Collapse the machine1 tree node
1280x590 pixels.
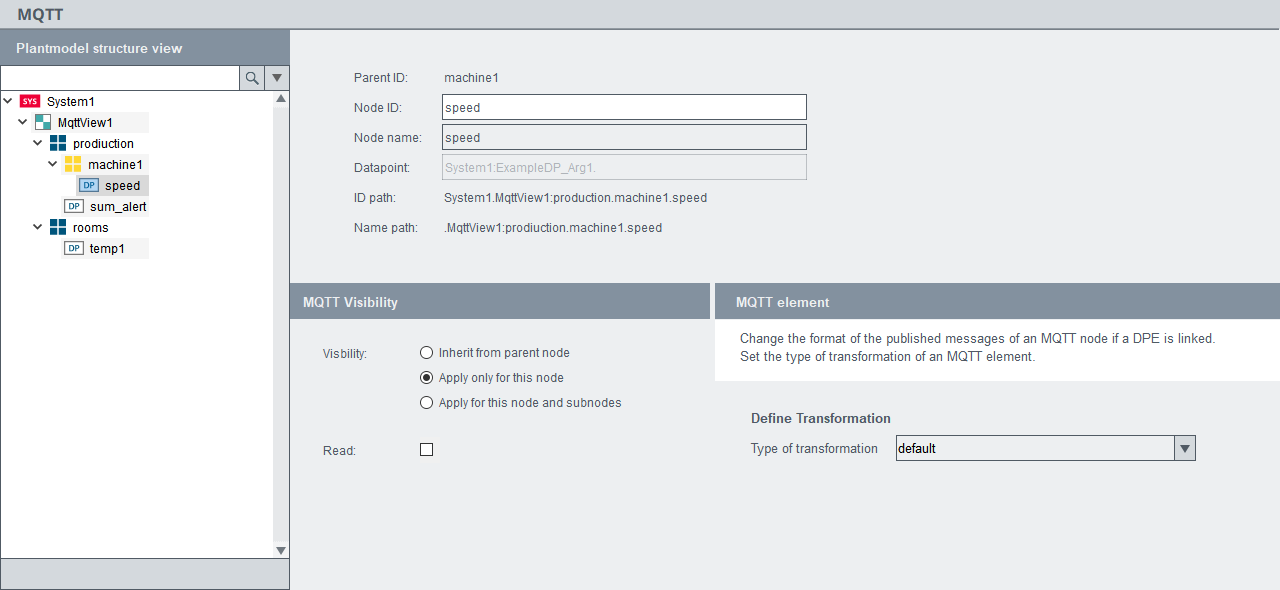pyautogui.click(x=52, y=164)
